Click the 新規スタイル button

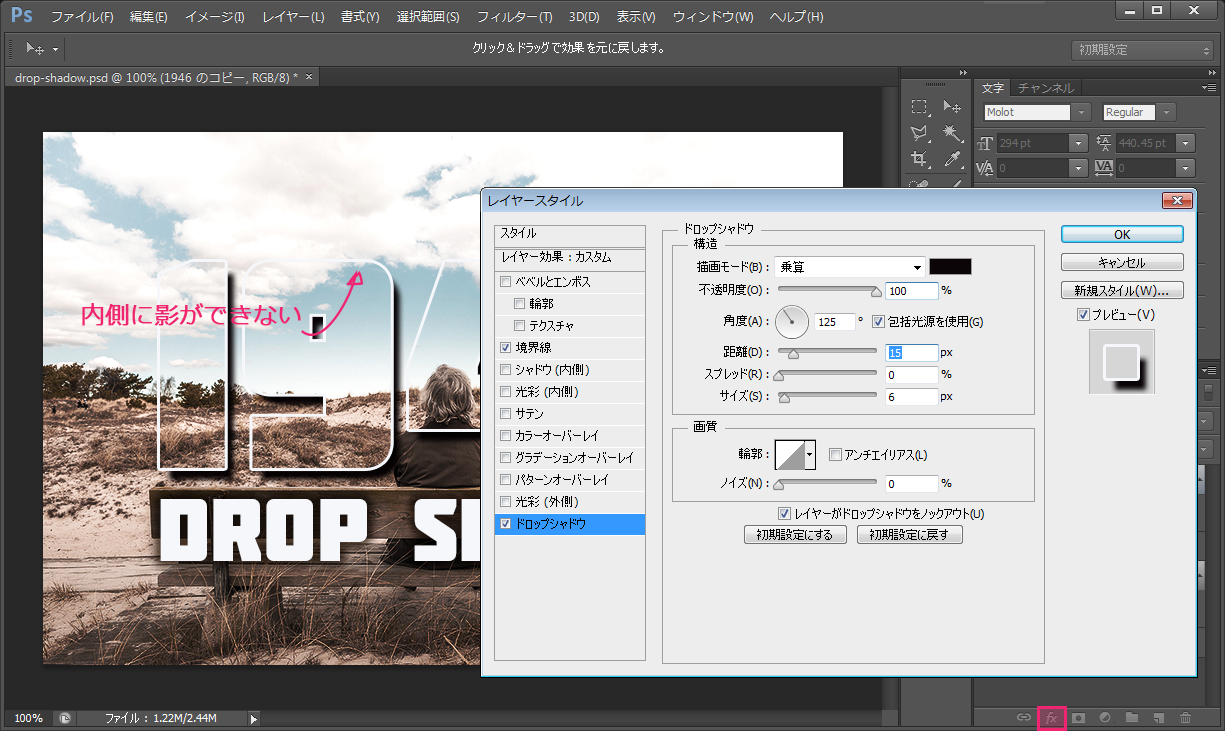[1121, 290]
